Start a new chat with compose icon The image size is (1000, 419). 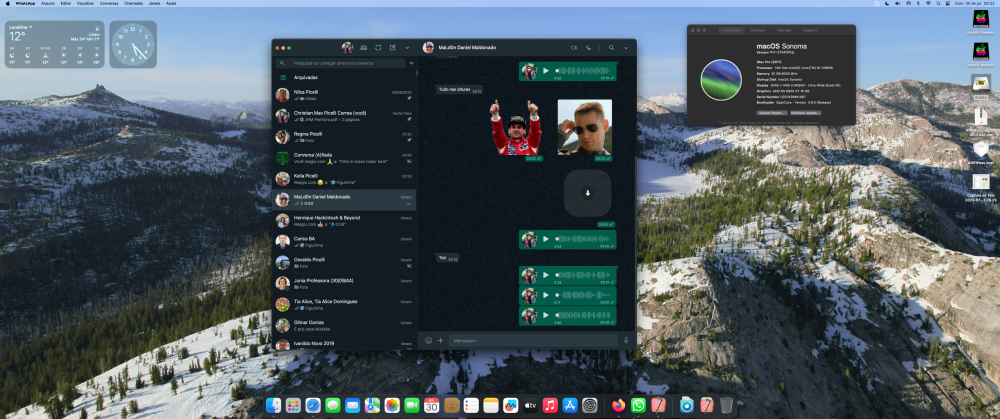tap(393, 48)
